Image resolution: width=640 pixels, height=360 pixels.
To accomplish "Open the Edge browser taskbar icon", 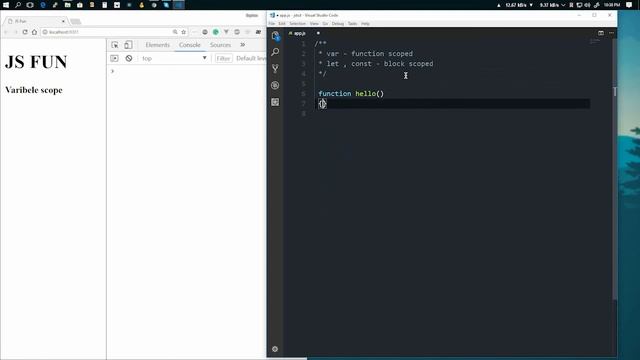I will pyautogui.click(x=43, y=5).
